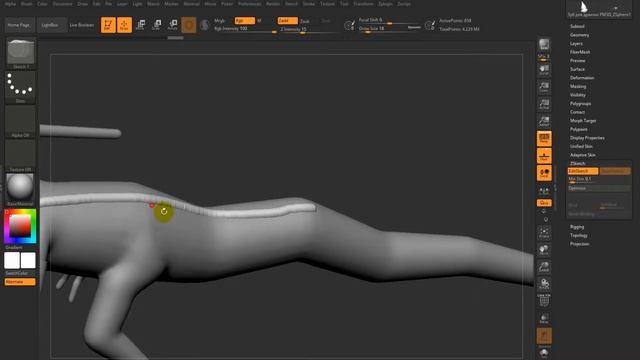The image size is (640, 360).
Task: Expand the Adaptive Skin subpalette
Action: (x=582, y=155)
